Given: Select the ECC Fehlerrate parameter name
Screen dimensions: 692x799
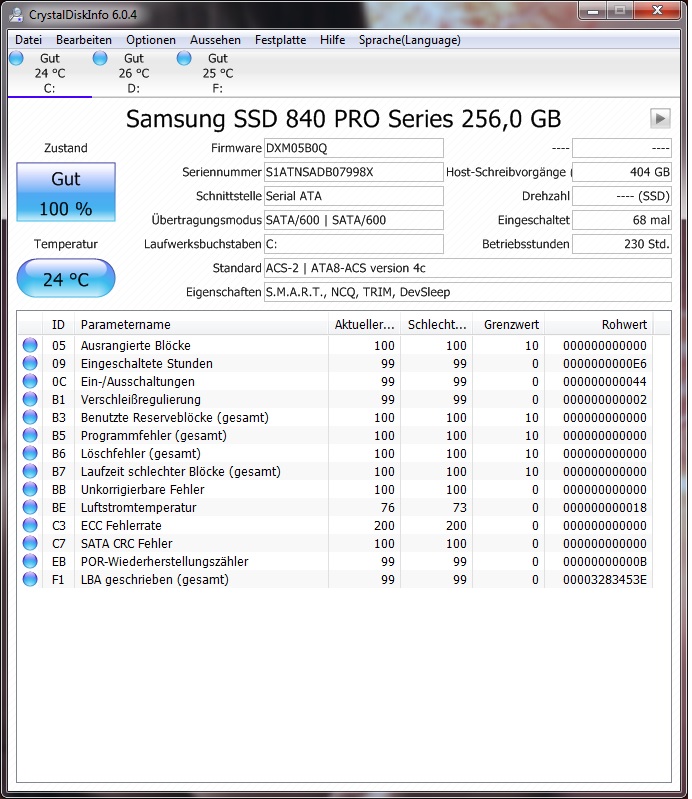Looking at the screenshot, I should pos(121,525).
